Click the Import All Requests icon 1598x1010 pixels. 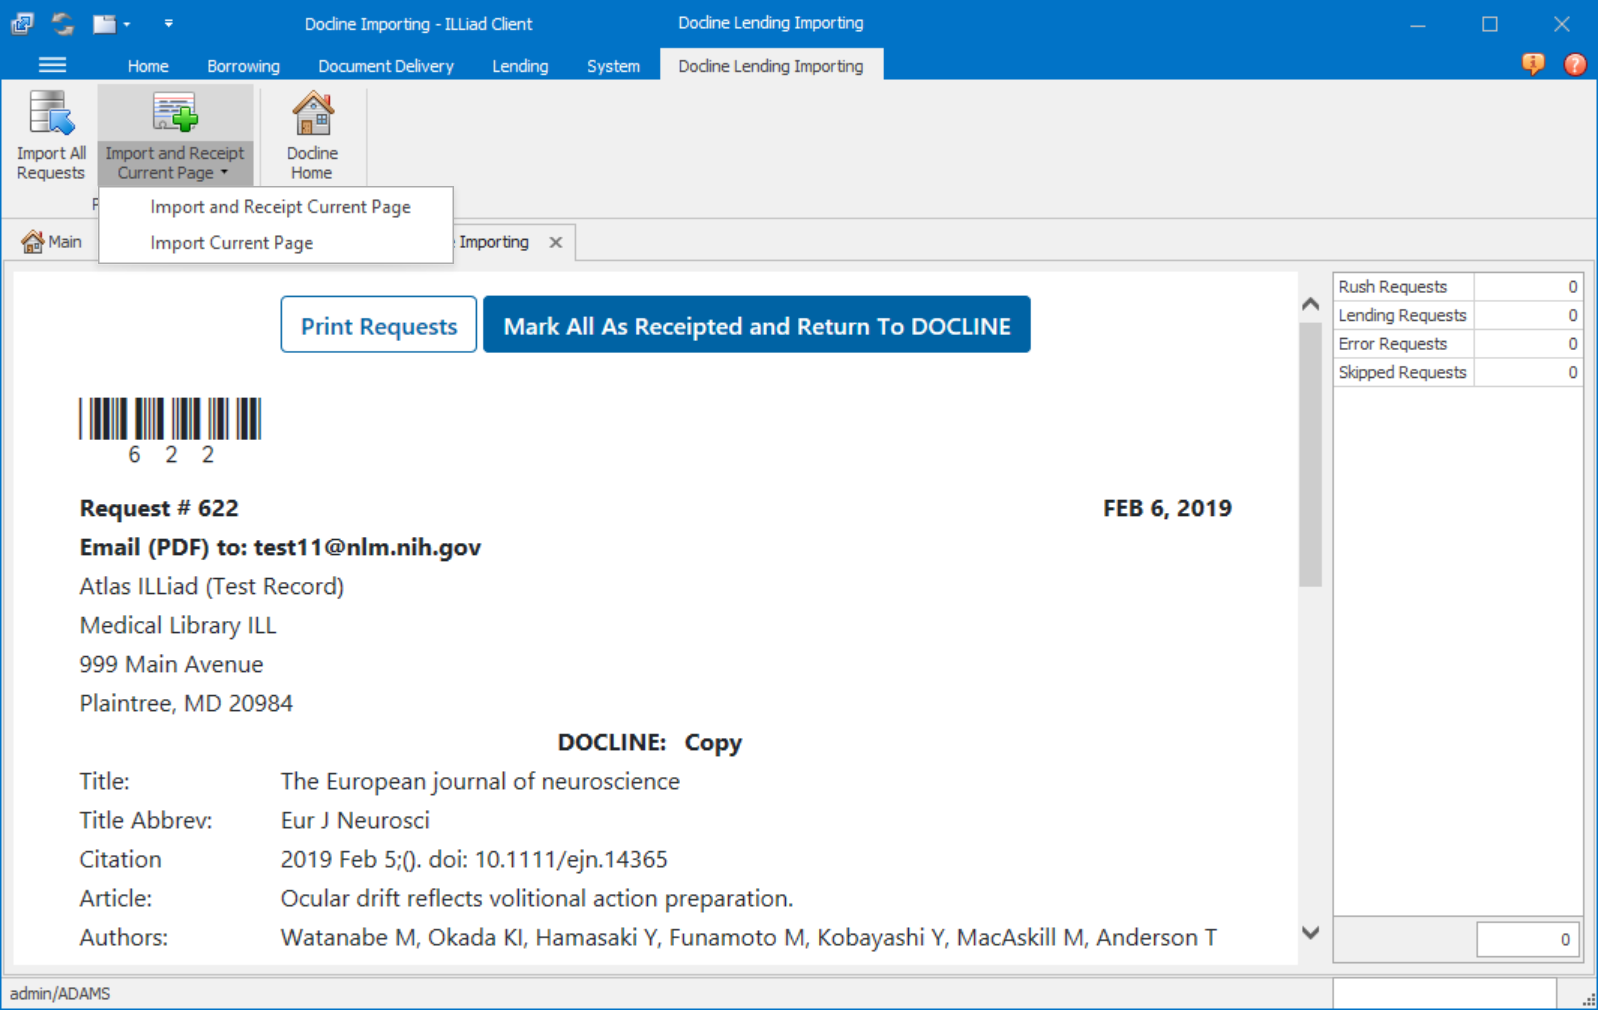coord(51,114)
